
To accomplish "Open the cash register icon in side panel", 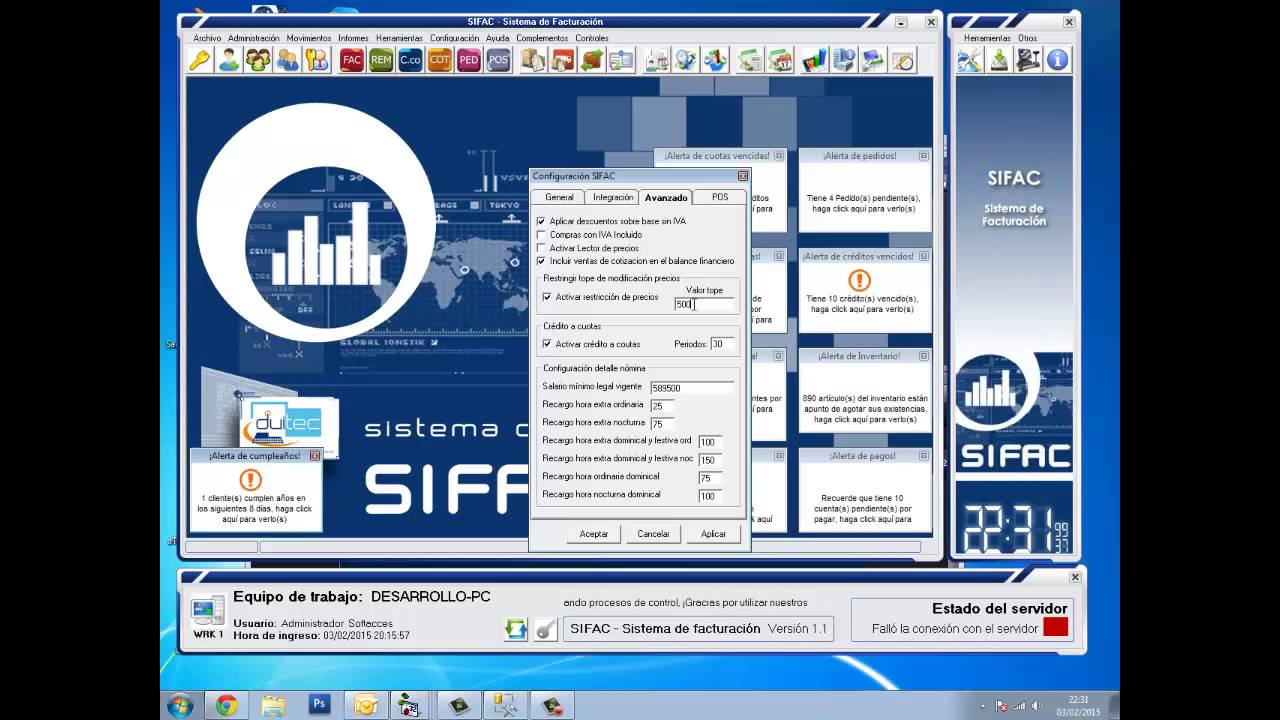I will pyautogui.click(x=1028, y=60).
